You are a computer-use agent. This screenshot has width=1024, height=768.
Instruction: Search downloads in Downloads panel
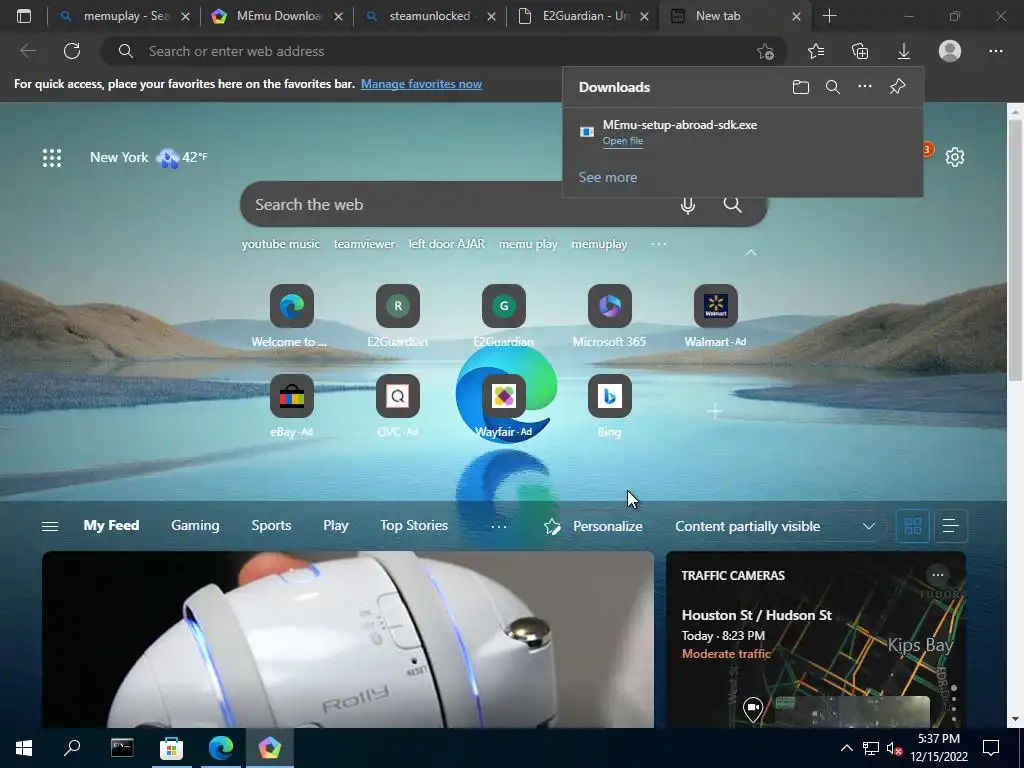click(833, 87)
